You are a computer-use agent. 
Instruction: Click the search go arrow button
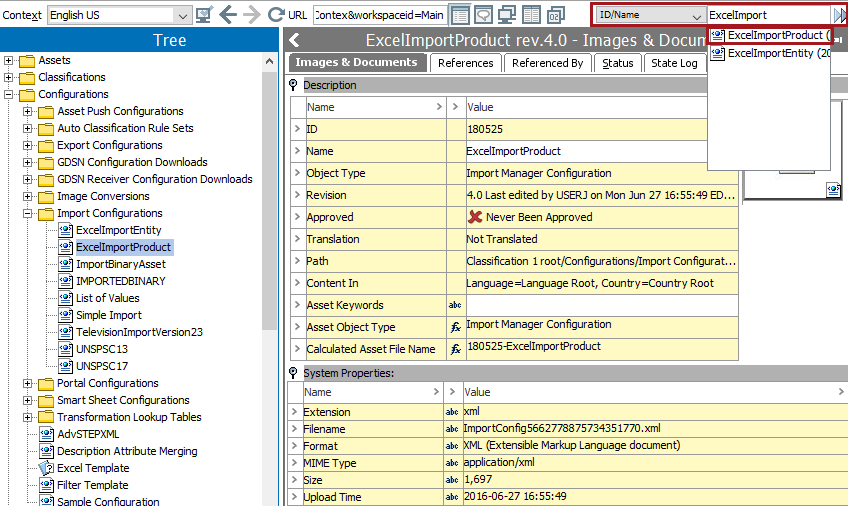[839, 15]
